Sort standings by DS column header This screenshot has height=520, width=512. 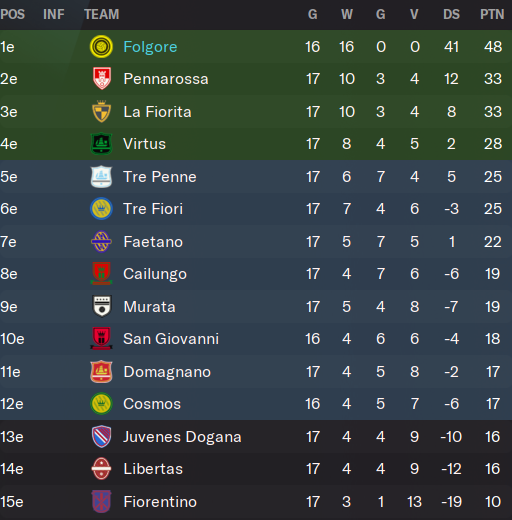click(x=451, y=14)
